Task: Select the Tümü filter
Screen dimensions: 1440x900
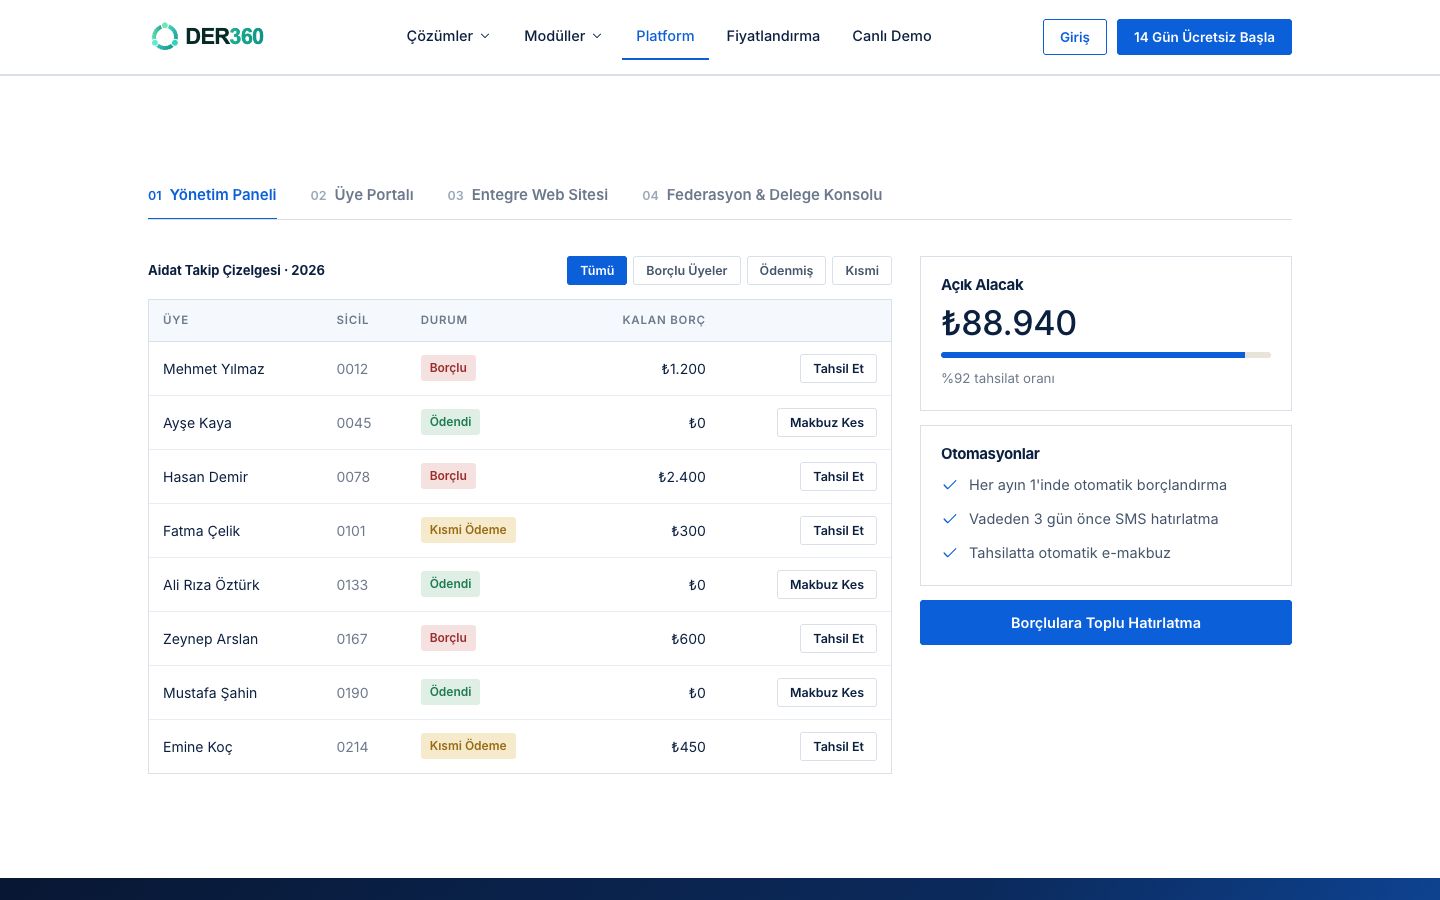Action: point(597,271)
